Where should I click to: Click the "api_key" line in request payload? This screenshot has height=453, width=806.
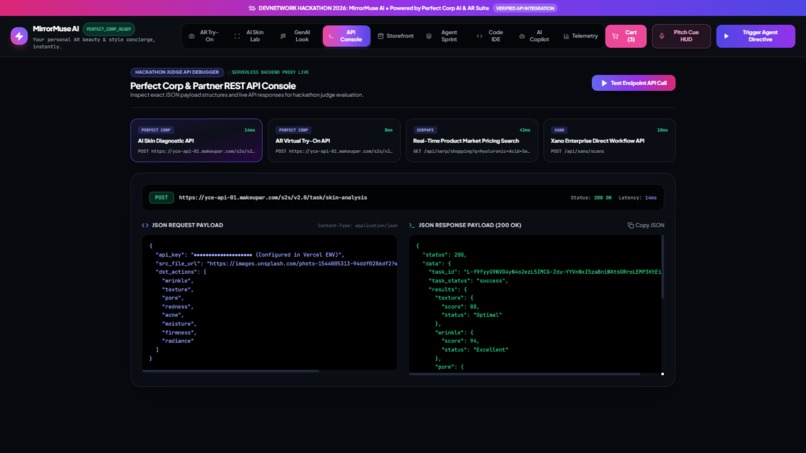[x=250, y=255]
